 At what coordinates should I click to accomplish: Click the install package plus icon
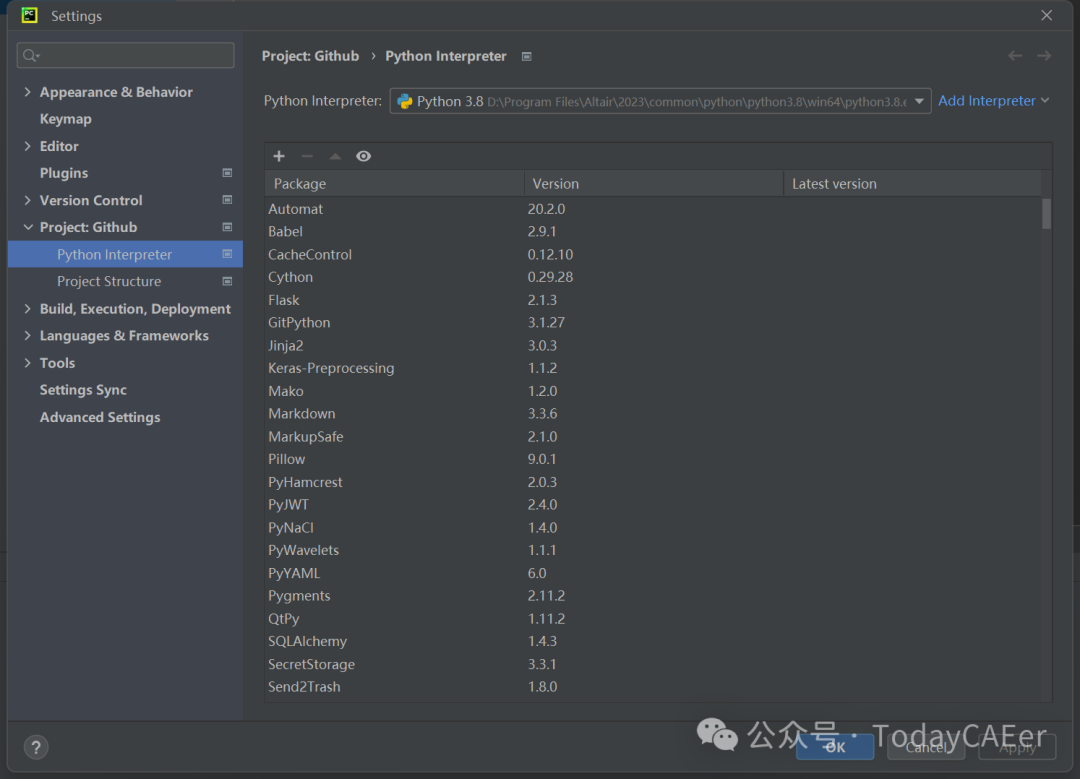(279, 156)
